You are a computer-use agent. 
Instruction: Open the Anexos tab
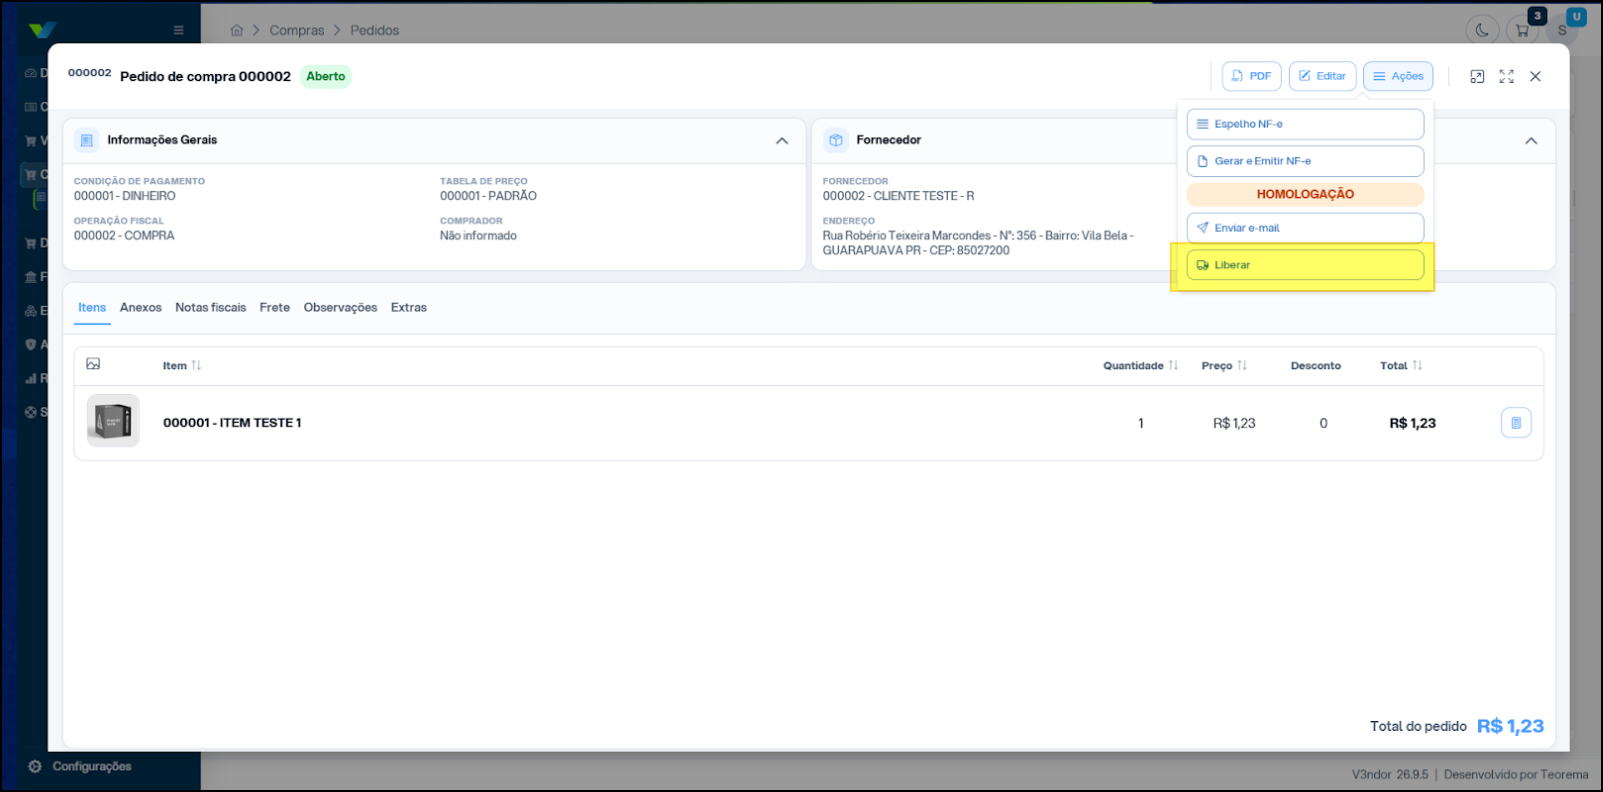[x=140, y=308]
